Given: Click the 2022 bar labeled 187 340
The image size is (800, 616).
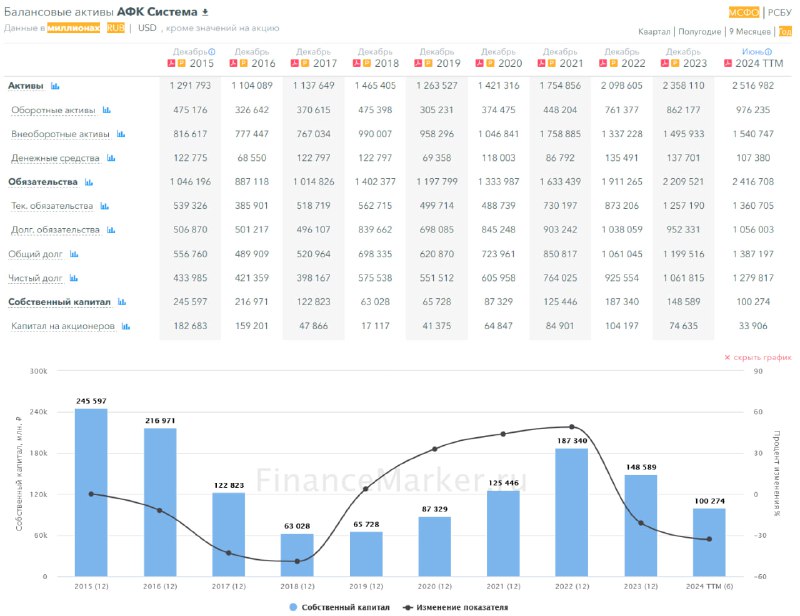Looking at the screenshot, I should (571, 512).
